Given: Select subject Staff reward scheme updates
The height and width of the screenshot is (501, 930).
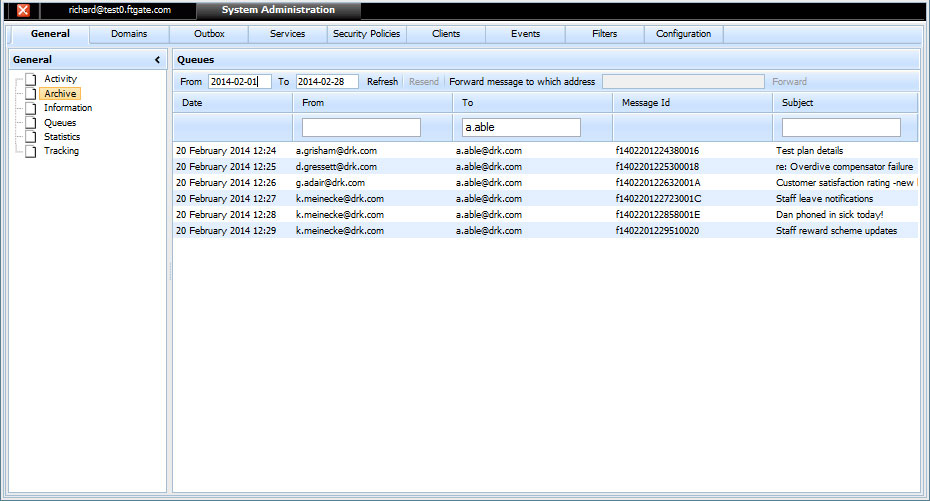Looking at the screenshot, I should pyautogui.click(x=836, y=231).
